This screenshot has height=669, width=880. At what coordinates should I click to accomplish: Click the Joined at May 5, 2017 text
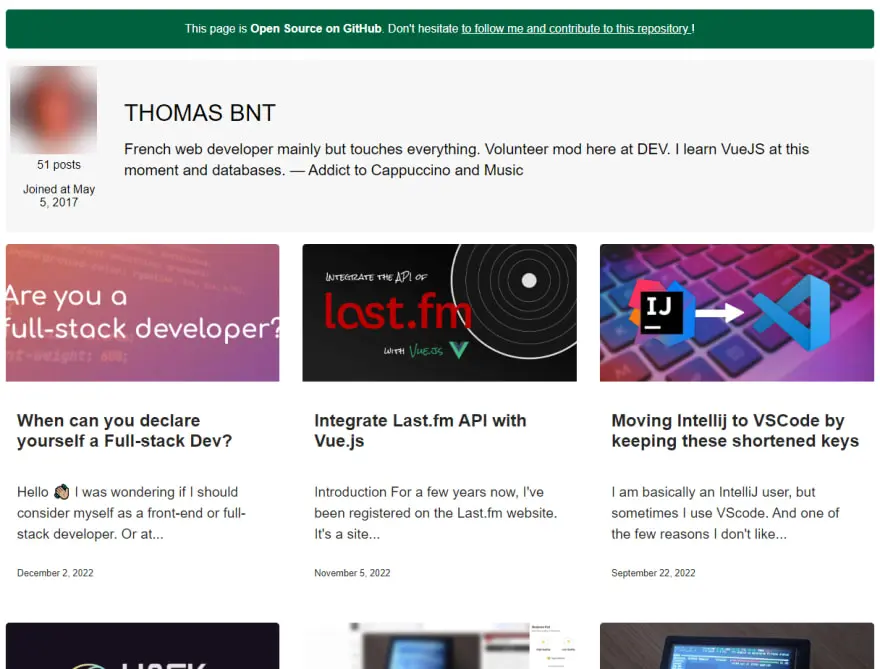(59, 195)
